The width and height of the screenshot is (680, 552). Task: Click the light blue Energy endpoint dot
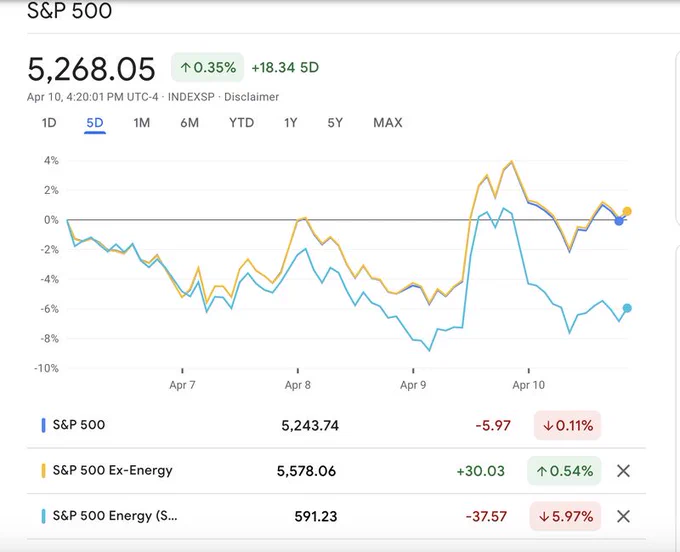pyautogui.click(x=627, y=308)
